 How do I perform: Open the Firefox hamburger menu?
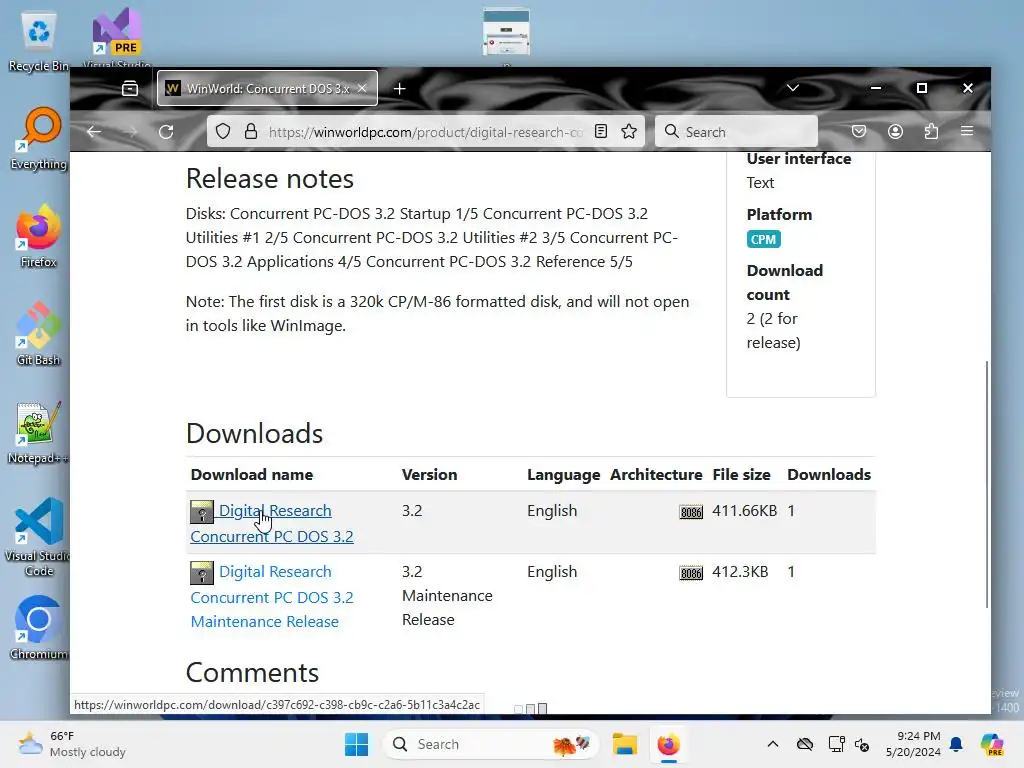click(967, 132)
